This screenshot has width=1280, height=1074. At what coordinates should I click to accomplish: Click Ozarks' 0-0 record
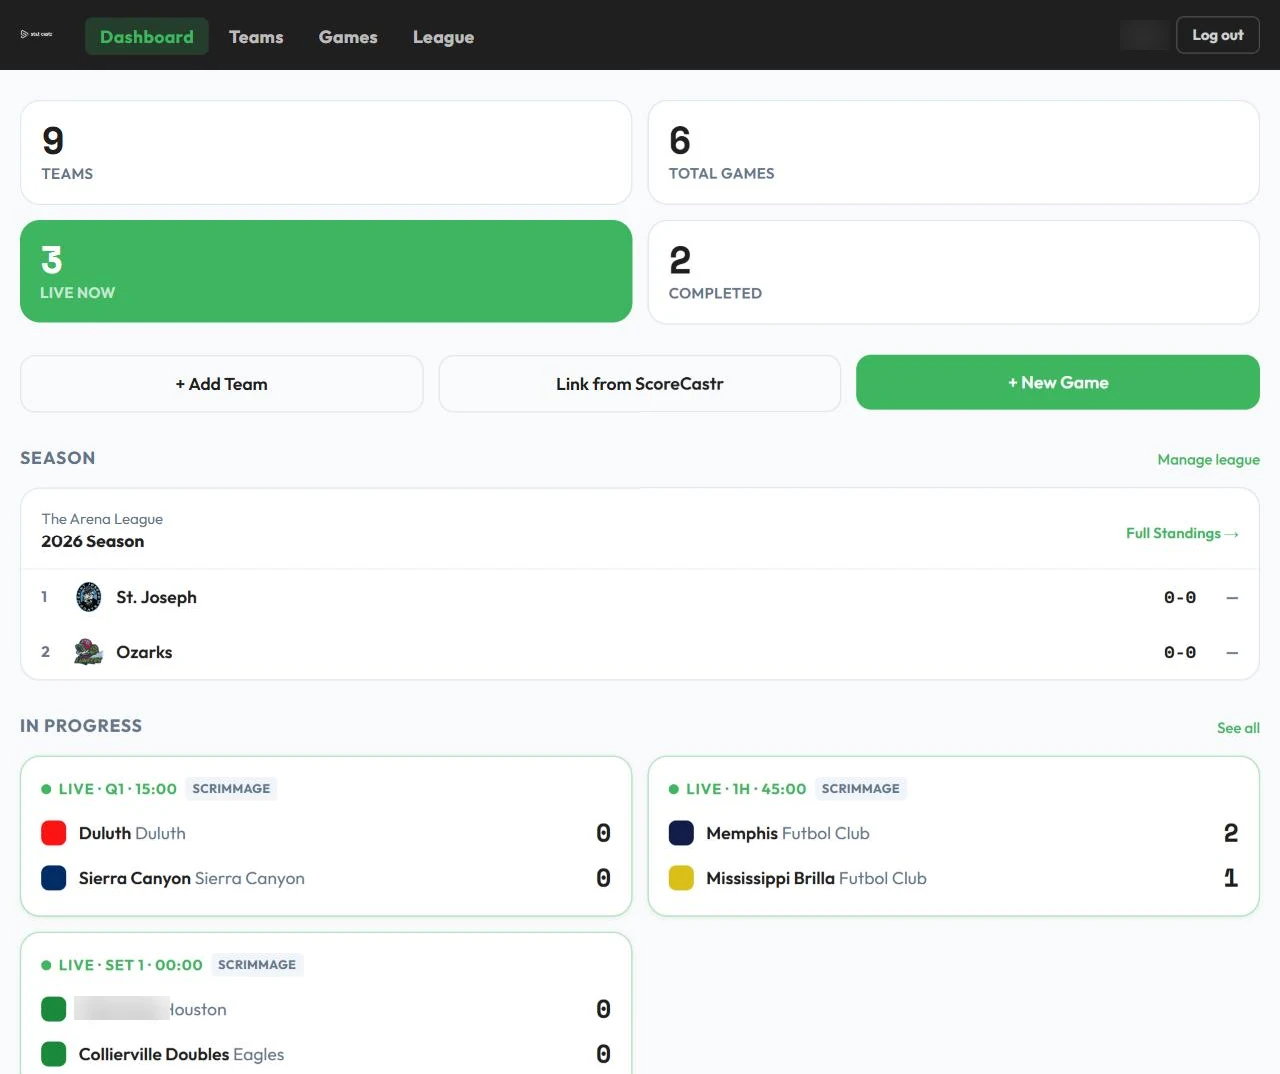coord(1180,652)
